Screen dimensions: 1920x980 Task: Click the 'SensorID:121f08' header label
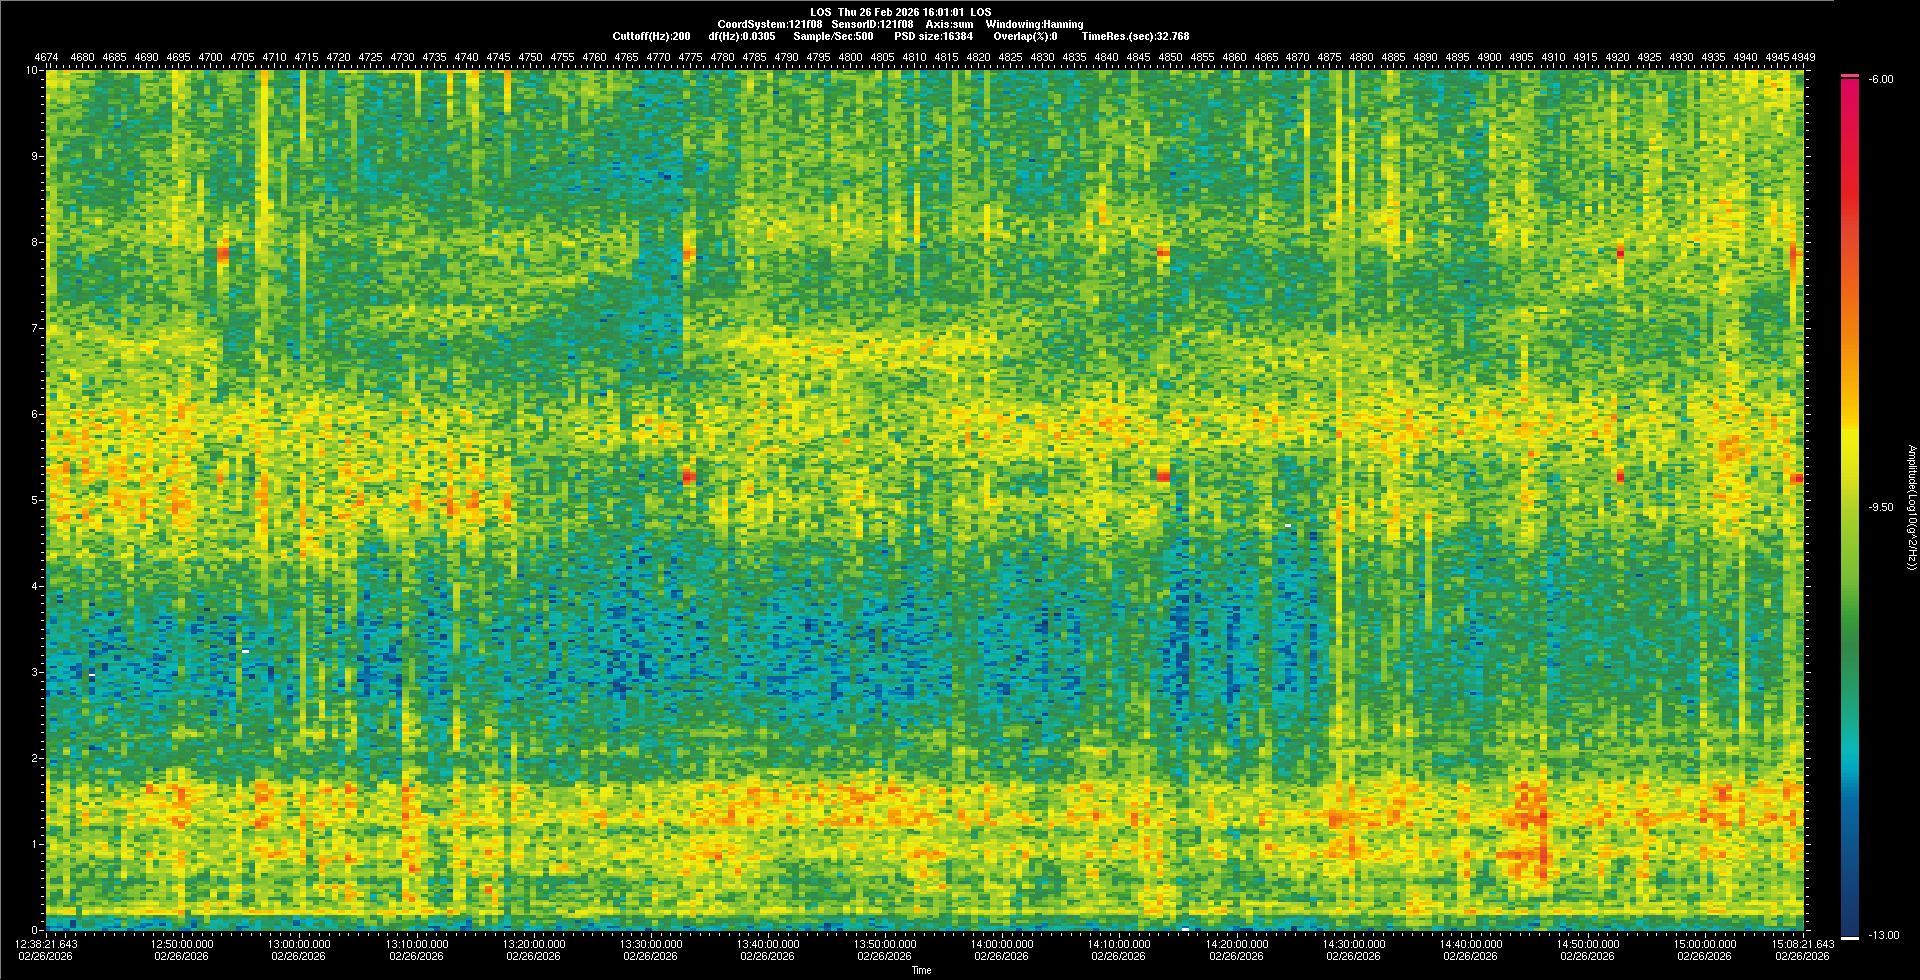click(x=873, y=24)
